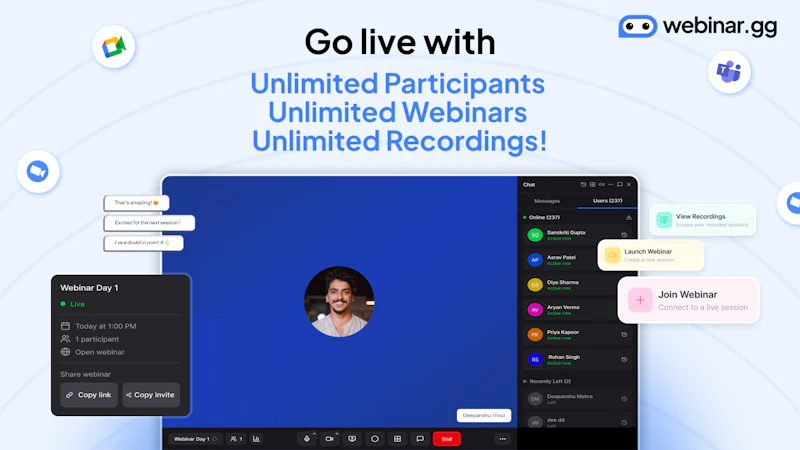This screenshot has width=800, height=450.
Task: Open the three-dots more menu in bottom toolbar
Action: tap(503, 439)
